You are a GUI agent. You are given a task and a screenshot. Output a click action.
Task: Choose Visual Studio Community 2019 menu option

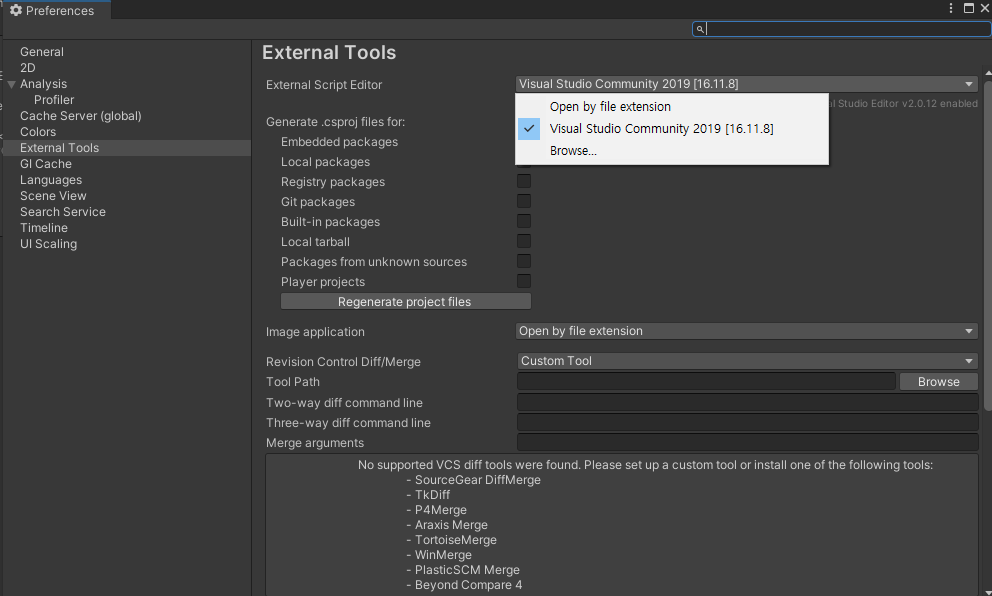[x=672, y=128]
